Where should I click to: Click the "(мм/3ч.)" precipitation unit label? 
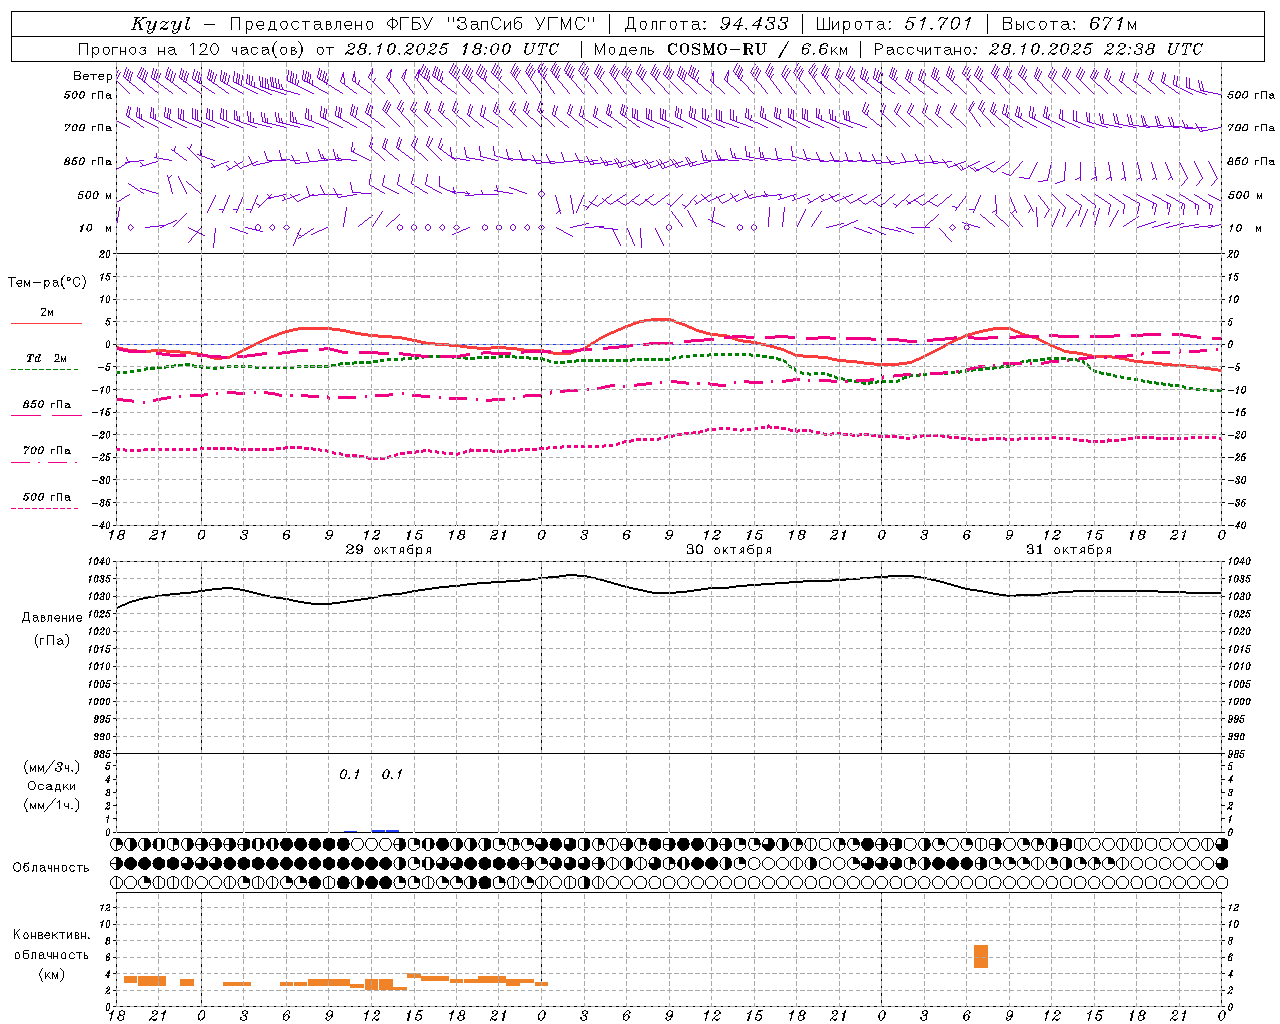click(x=52, y=767)
